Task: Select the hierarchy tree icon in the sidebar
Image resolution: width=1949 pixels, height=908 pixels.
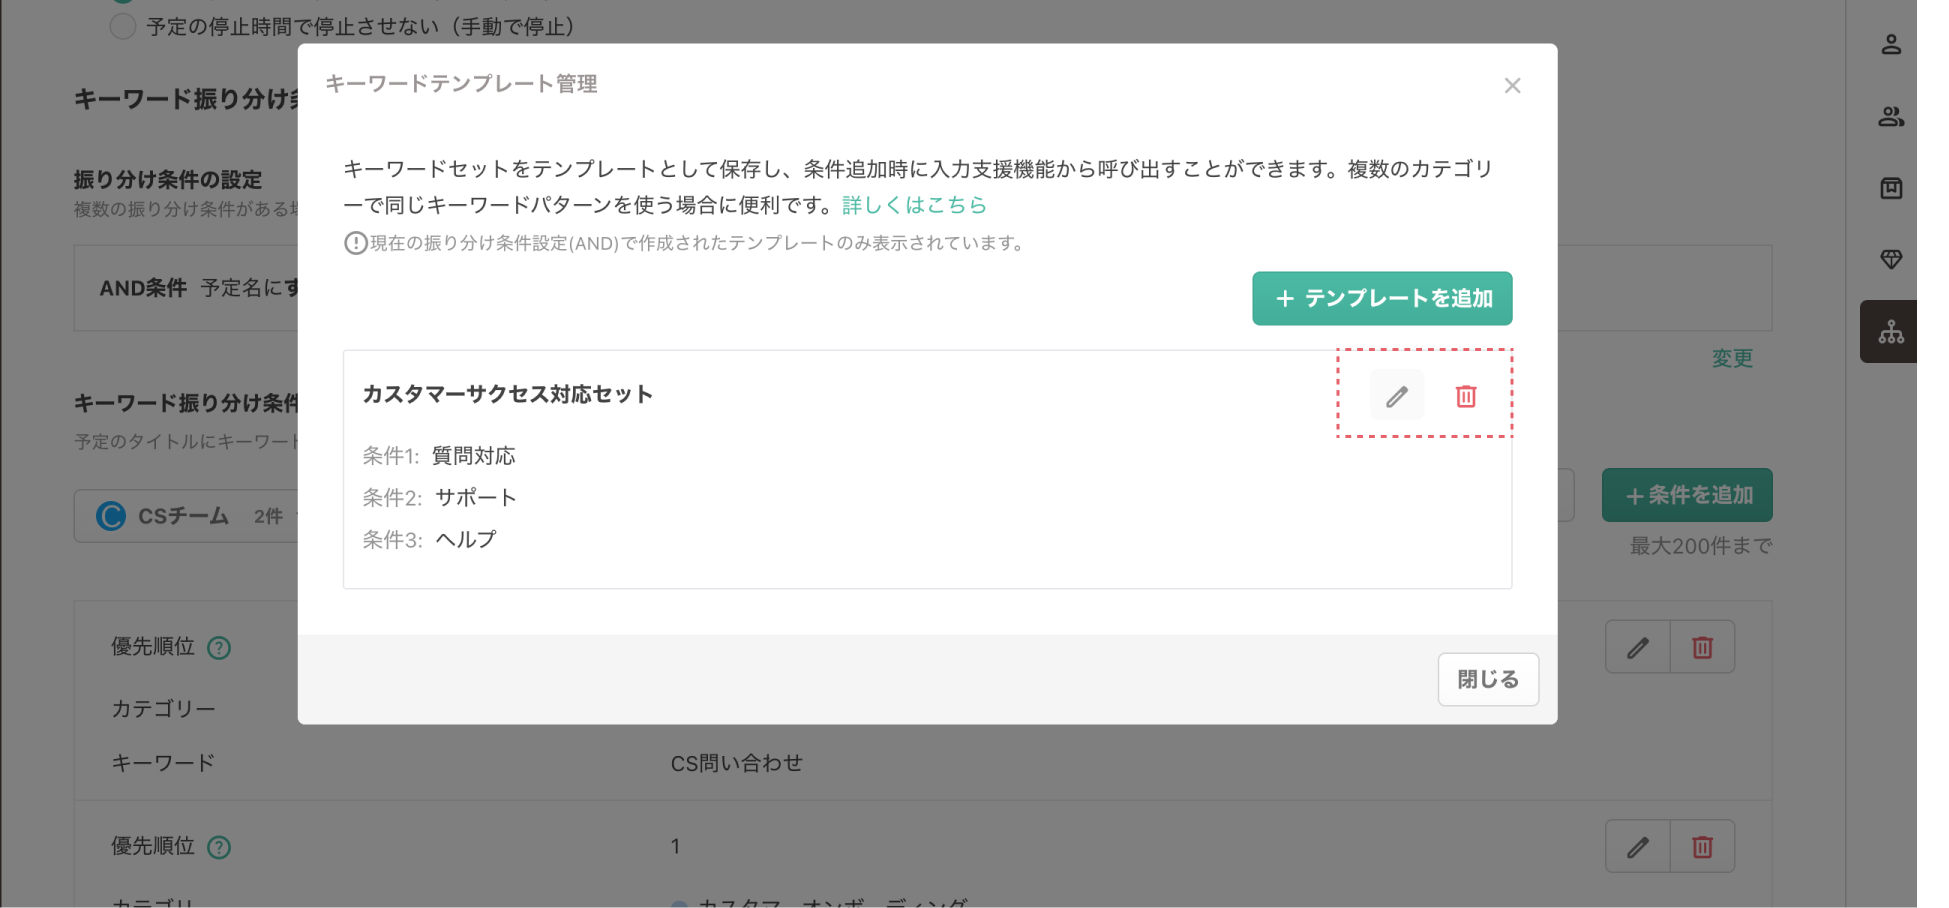Action: click(x=1890, y=332)
